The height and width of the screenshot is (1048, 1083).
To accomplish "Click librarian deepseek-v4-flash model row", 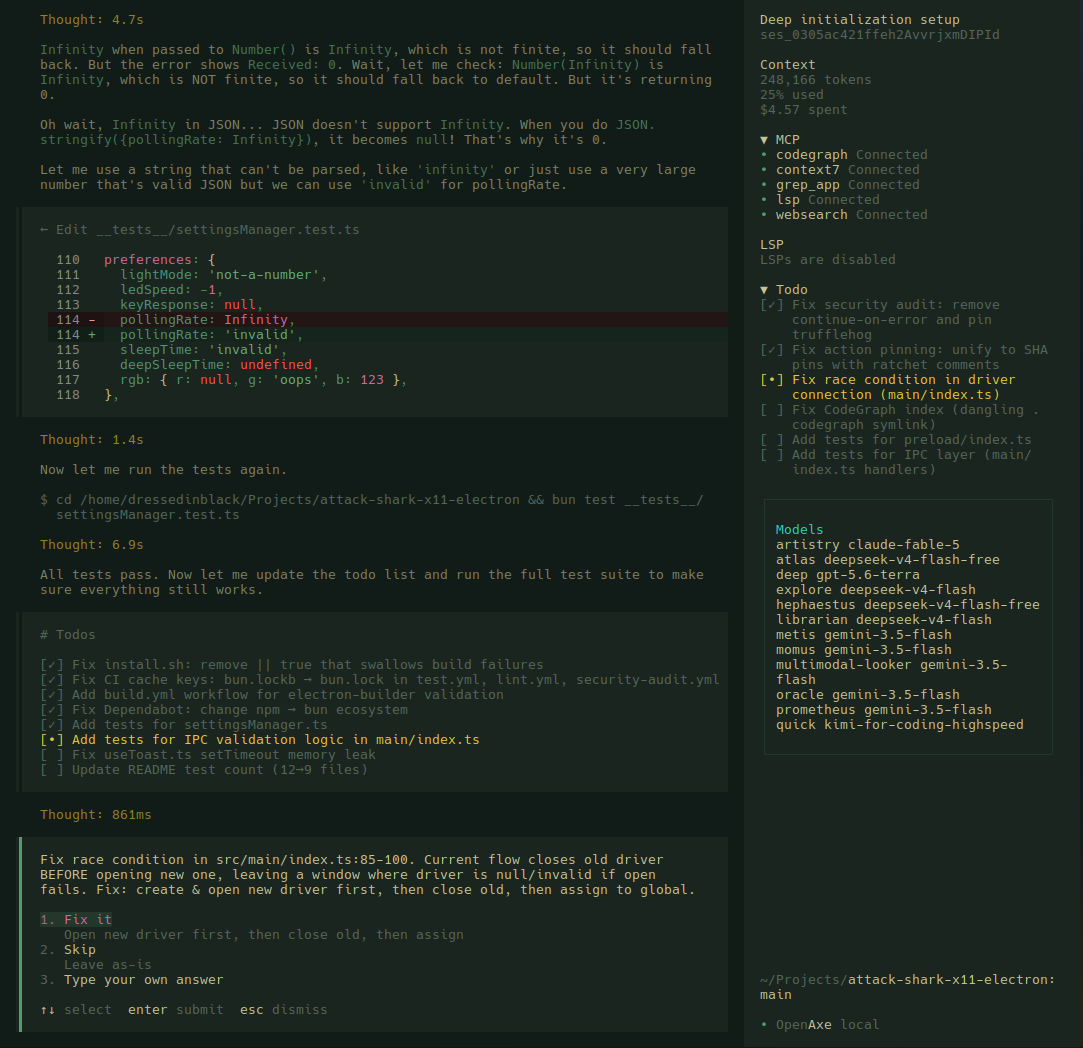I will pyautogui.click(x=883, y=620).
